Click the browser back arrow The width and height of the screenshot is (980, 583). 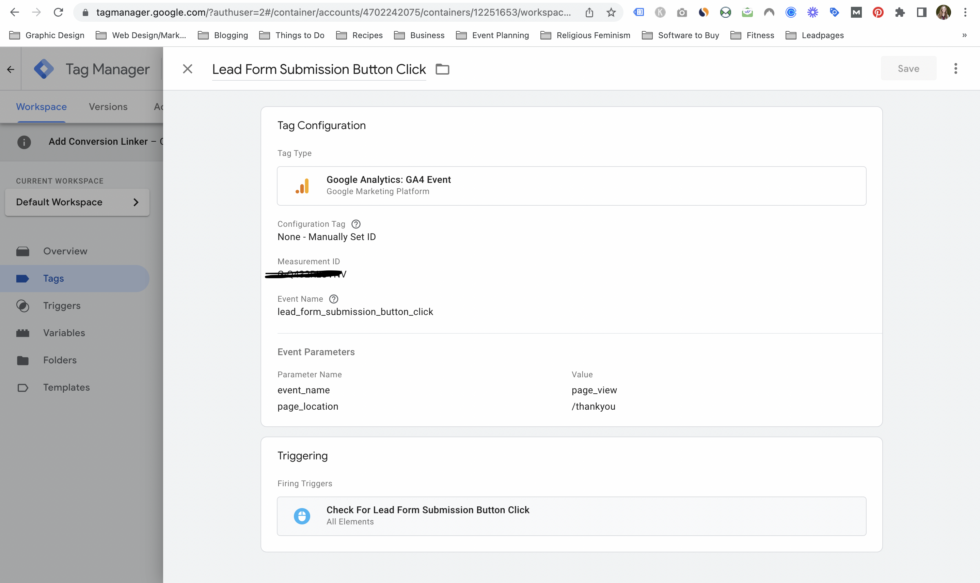pyautogui.click(x=14, y=12)
